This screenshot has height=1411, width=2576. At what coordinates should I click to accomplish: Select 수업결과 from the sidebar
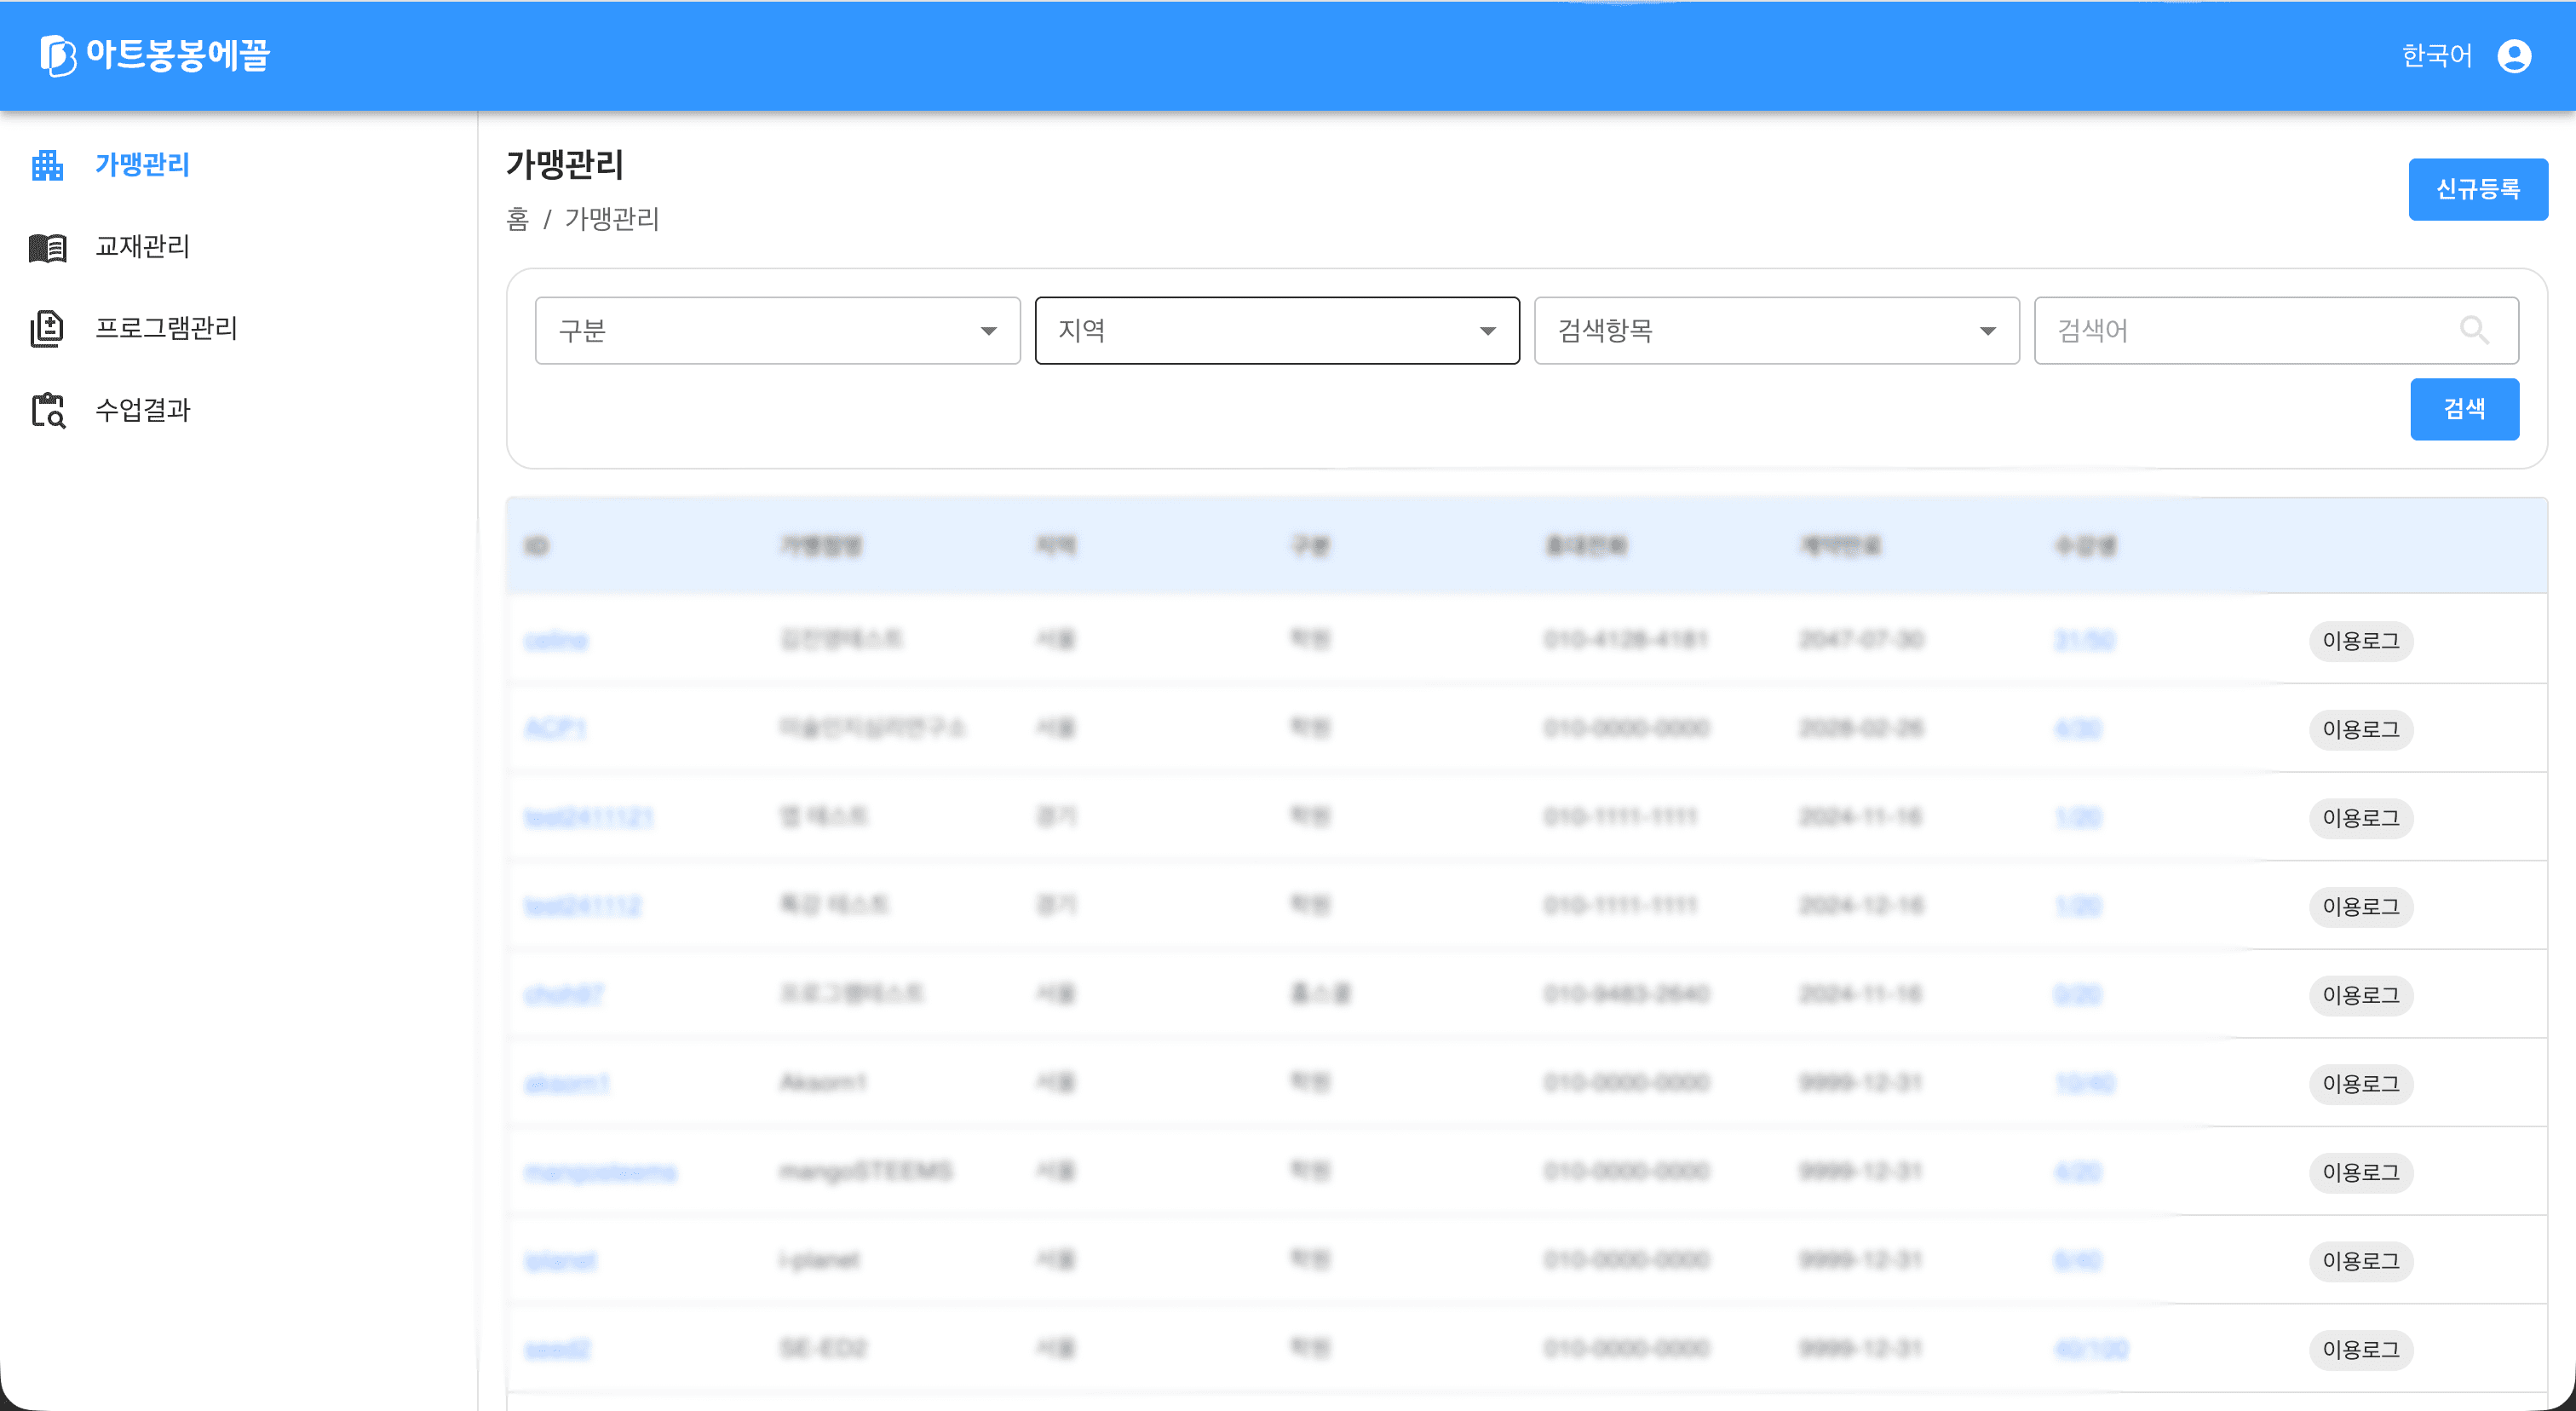143,410
